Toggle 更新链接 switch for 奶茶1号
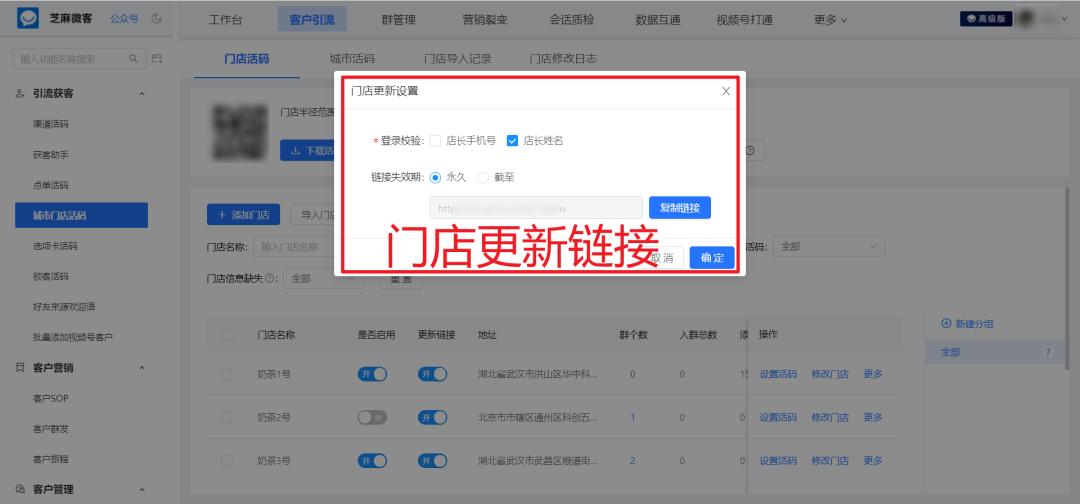Viewport: 1080px width, 504px height. 433,374
